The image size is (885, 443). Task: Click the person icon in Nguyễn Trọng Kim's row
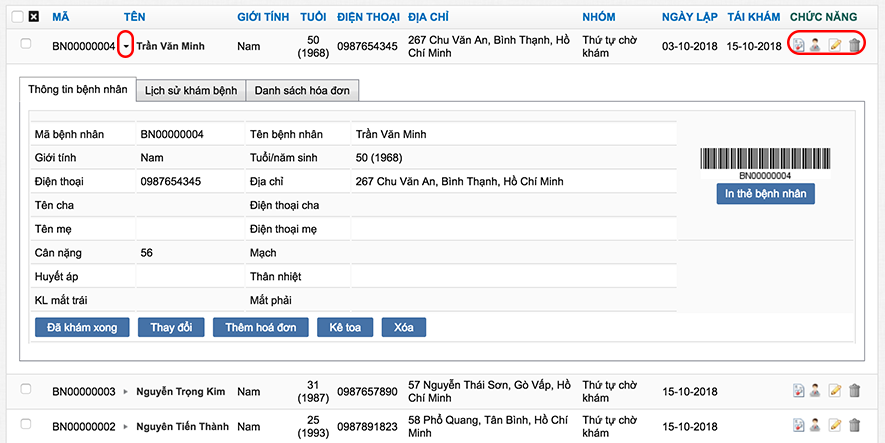coord(815,391)
